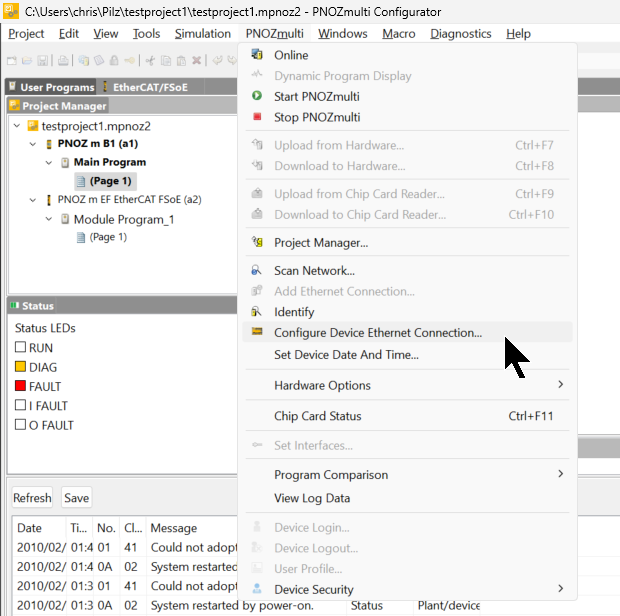Switch to the EtherCAT/FSoE tab

[x=150, y=87]
